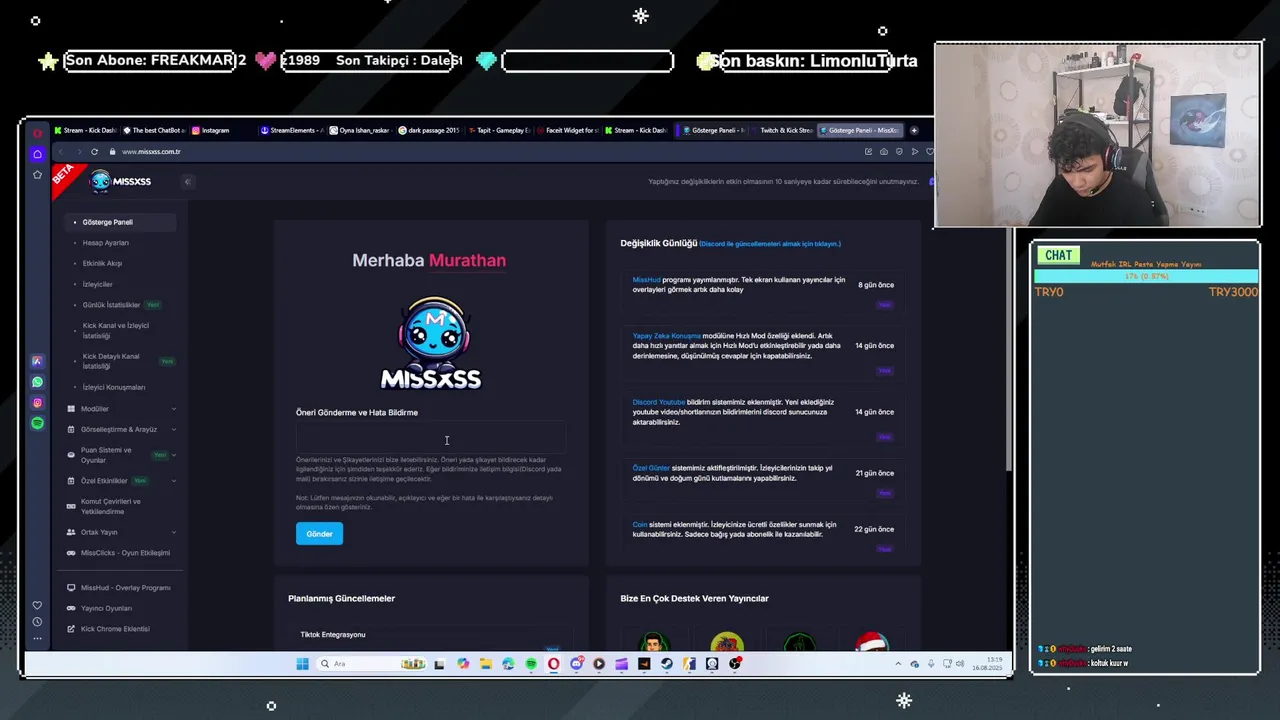Viewport: 1280px width, 720px height.
Task: Reload the page with the refresh icon
Action: point(94,152)
